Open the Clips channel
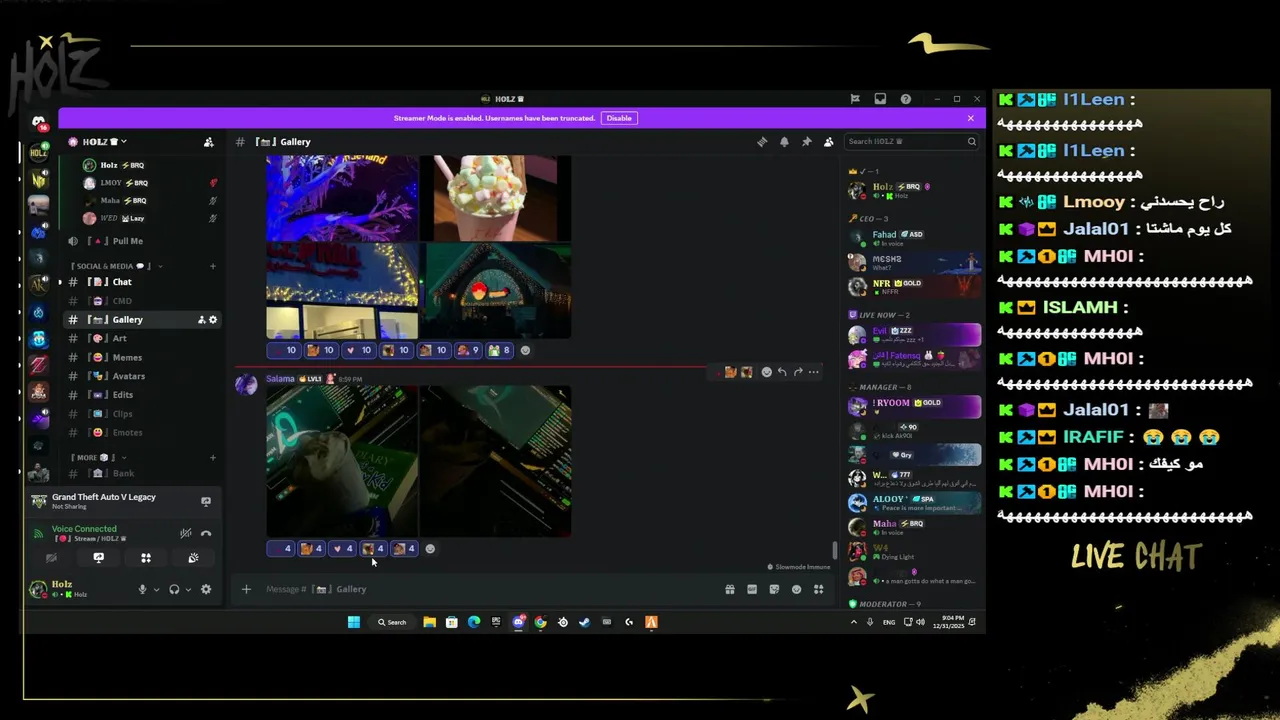The height and width of the screenshot is (720, 1280). 142,414
